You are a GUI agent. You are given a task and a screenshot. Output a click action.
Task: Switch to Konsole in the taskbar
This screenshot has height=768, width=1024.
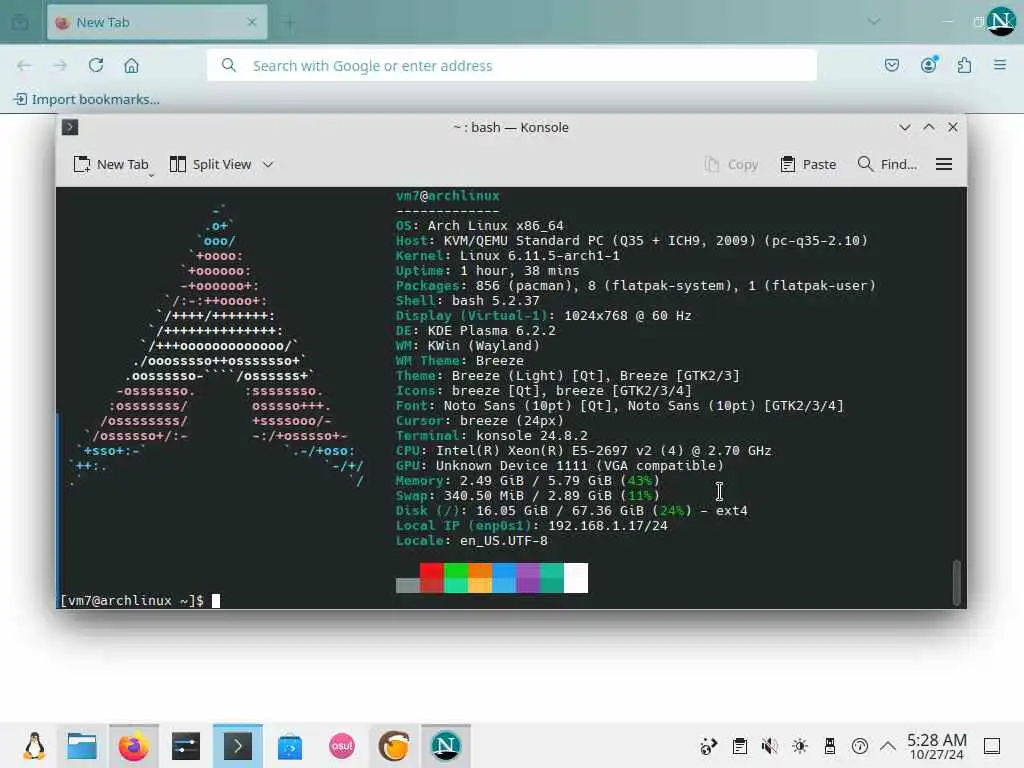point(238,746)
